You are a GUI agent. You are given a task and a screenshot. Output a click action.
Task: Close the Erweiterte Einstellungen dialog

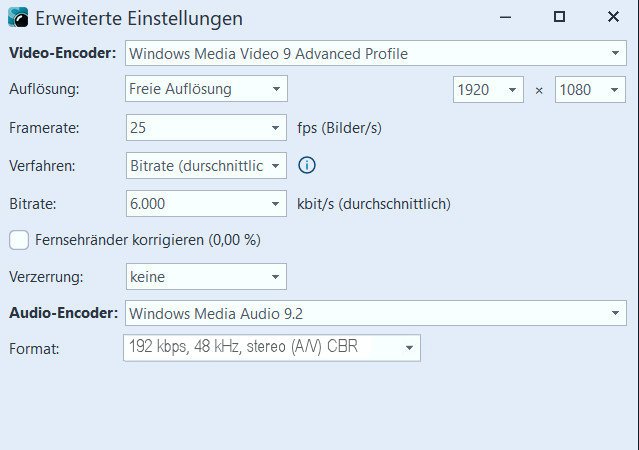612,17
